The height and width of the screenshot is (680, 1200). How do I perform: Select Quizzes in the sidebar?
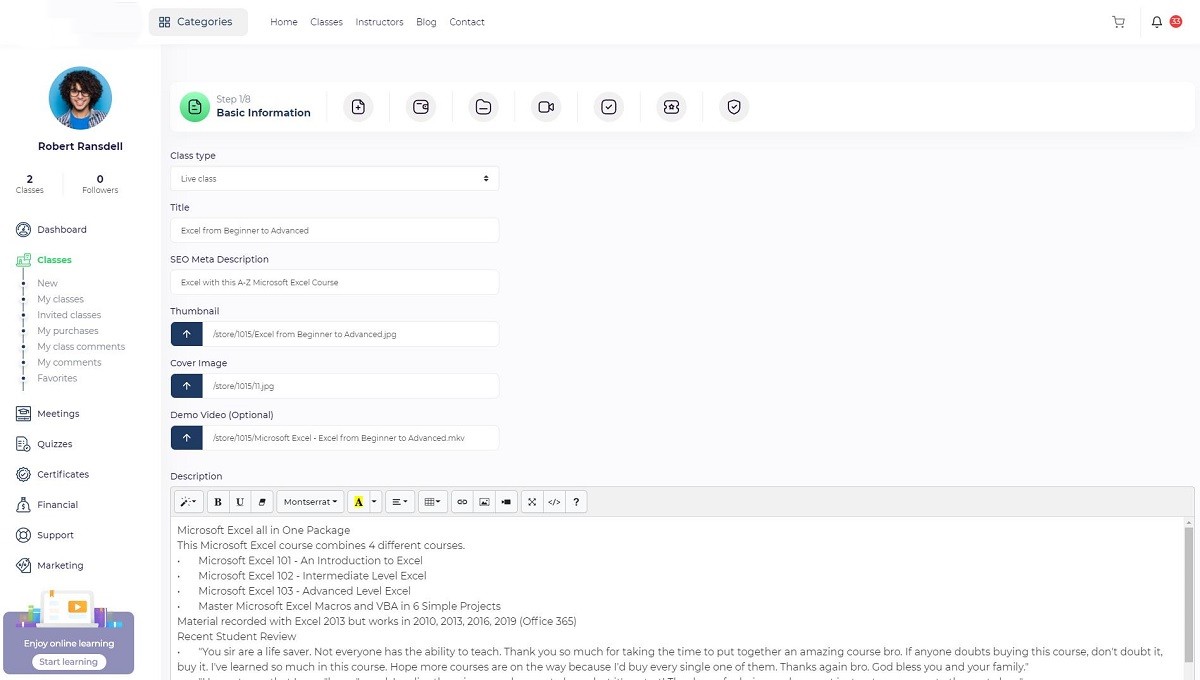[54, 444]
